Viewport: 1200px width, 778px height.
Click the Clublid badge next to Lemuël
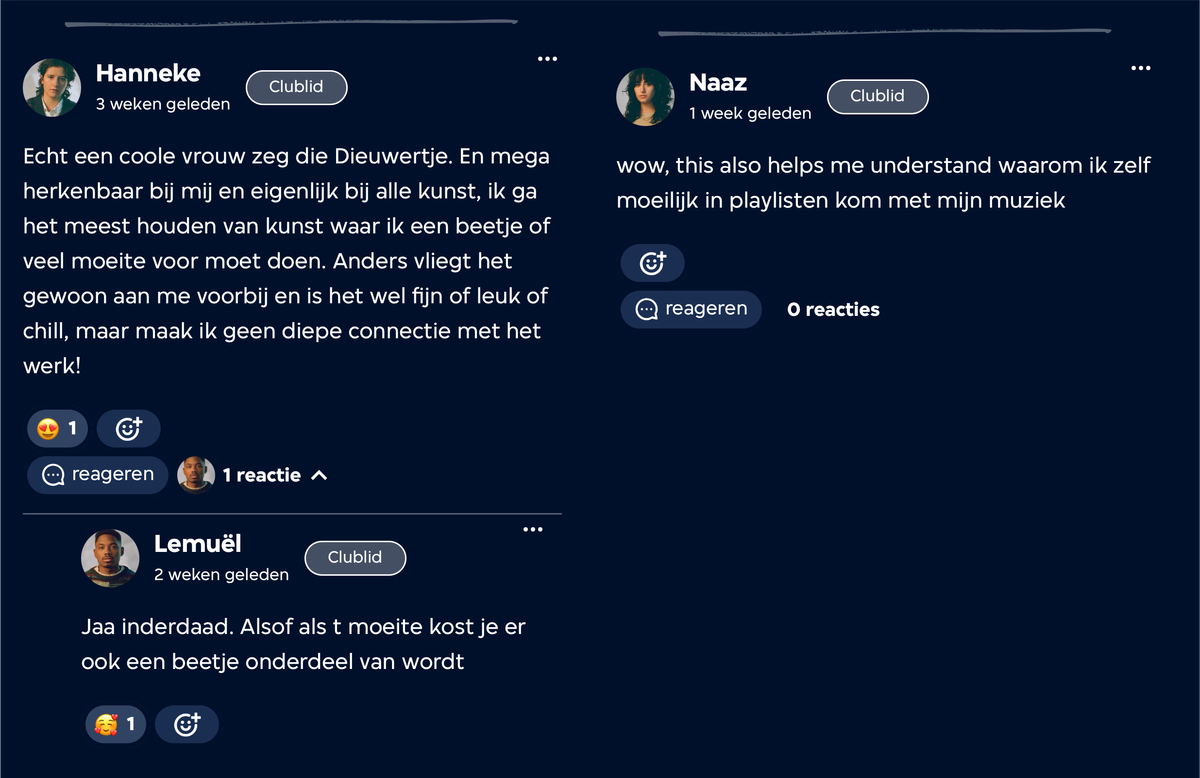point(355,558)
